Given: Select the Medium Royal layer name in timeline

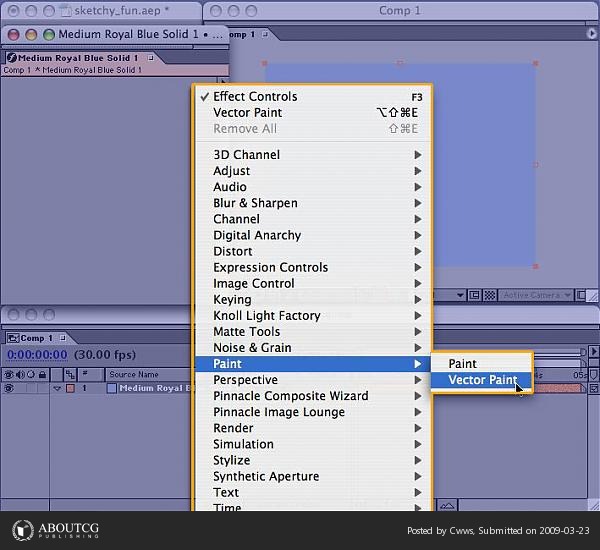Looking at the screenshot, I should [x=155, y=388].
